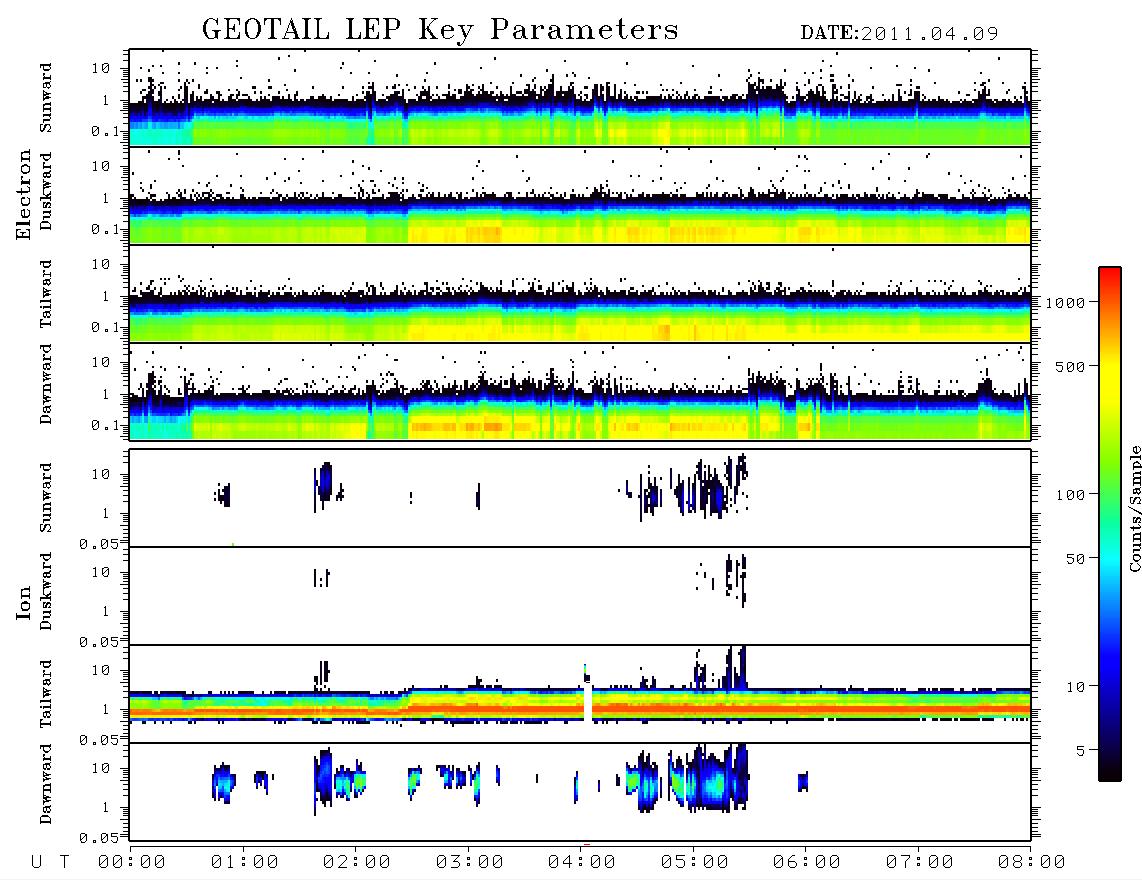The height and width of the screenshot is (880, 1142).
Task: Select the Ion Tailward panel label
Action: pos(46,694)
